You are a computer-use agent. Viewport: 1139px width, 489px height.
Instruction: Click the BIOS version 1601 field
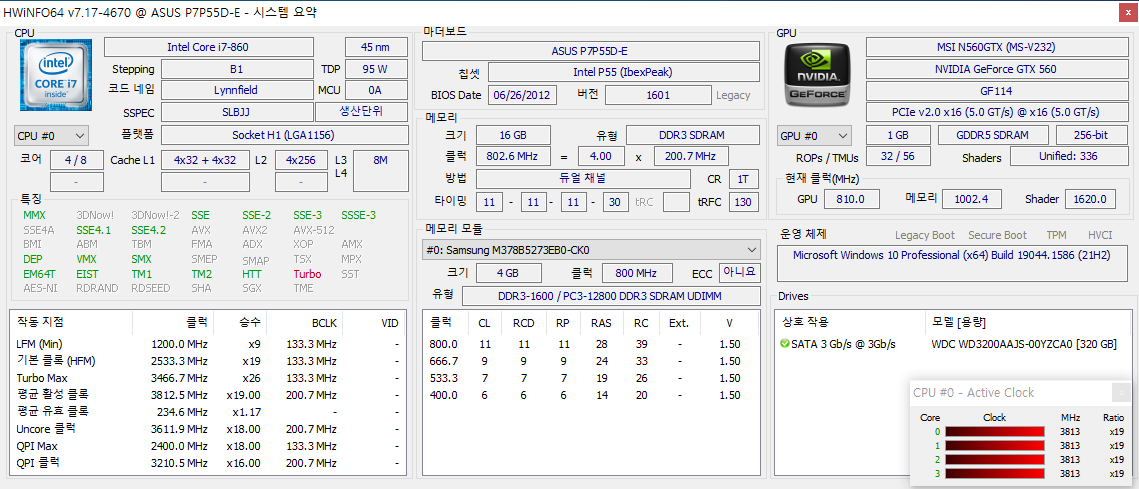pyautogui.click(x=657, y=95)
